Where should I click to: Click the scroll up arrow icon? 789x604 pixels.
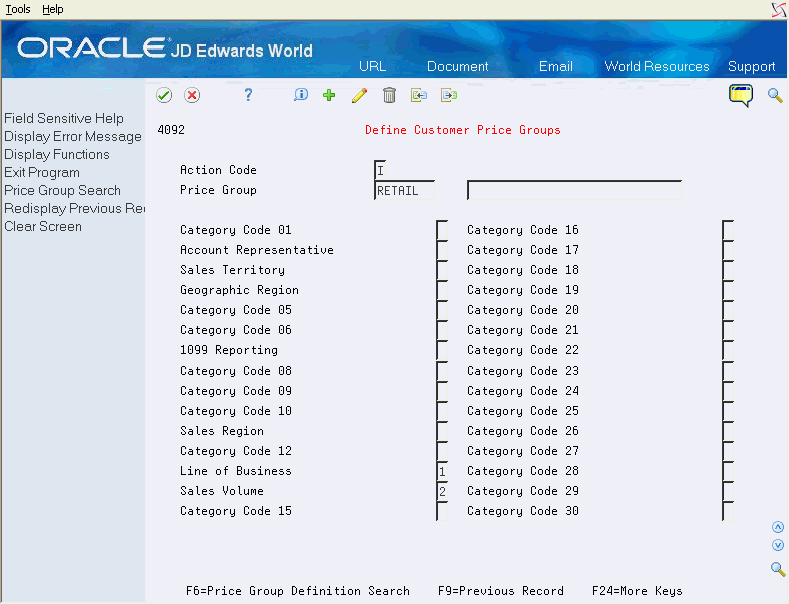point(778,527)
